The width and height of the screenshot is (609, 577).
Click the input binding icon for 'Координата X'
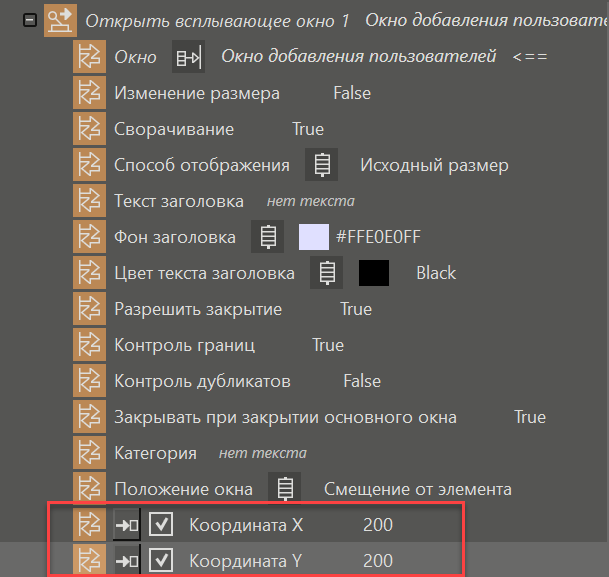coord(126,525)
